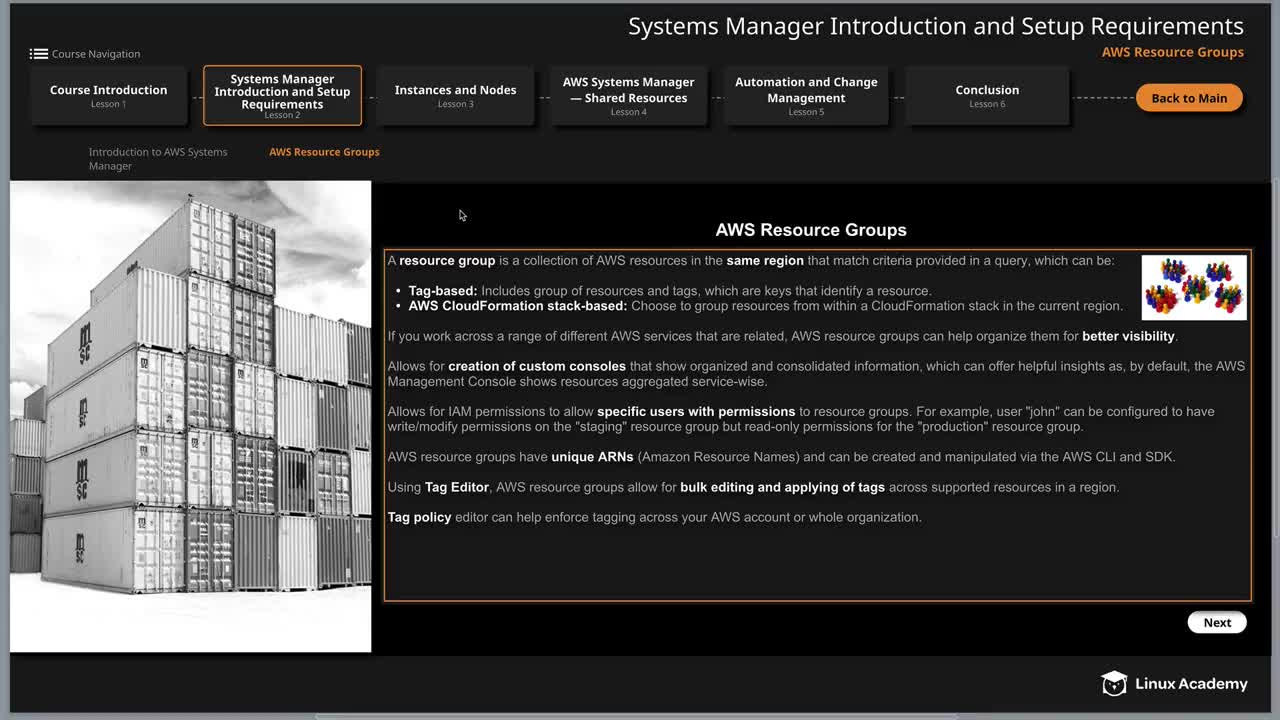Screen dimensions: 1280x720
Task: Click the shipping containers photo
Action: [x=190, y=416]
